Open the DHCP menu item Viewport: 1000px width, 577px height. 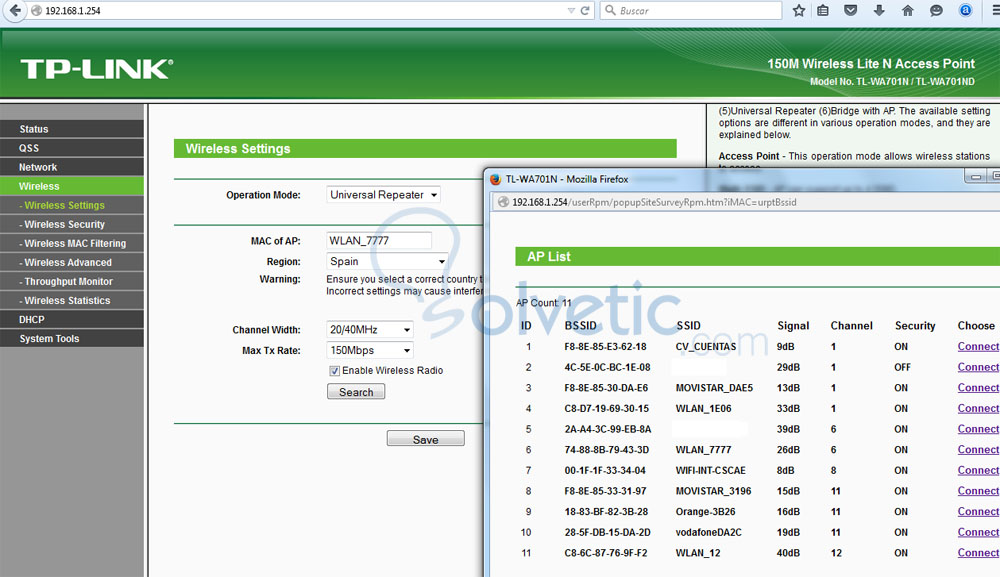pyautogui.click(x=72, y=319)
